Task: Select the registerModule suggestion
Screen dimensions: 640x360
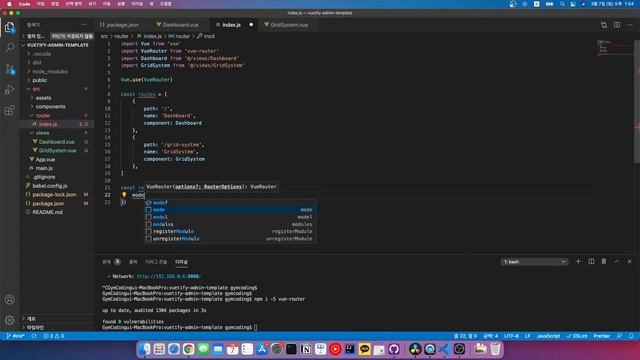Action: (x=231, y=231)
